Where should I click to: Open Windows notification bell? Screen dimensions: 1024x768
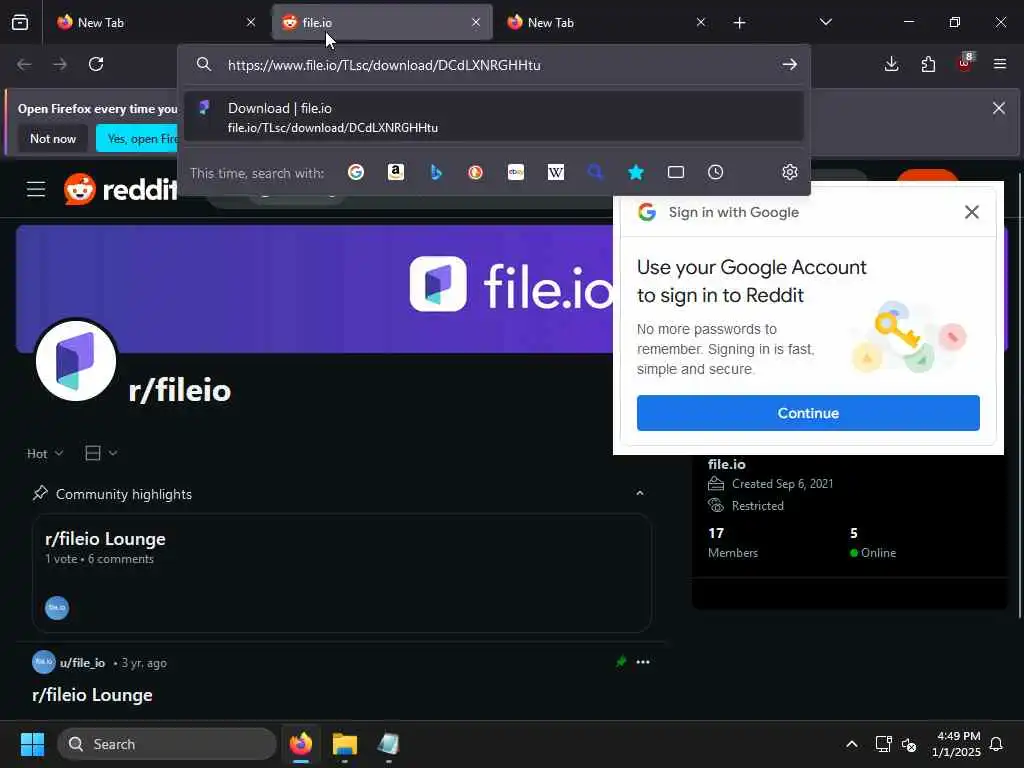tap(996, 744)
